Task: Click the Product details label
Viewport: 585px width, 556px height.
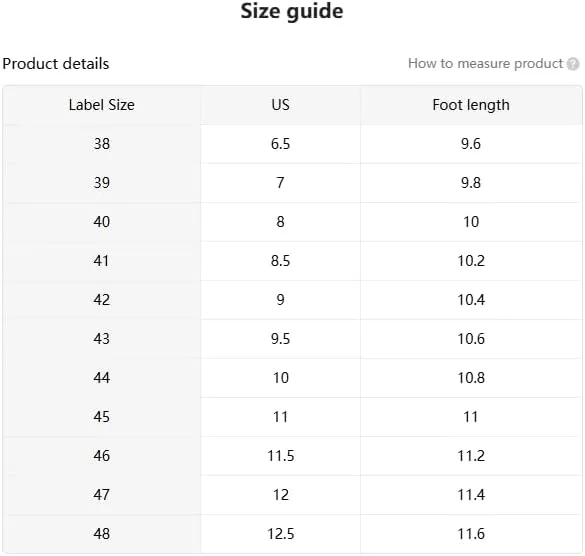Action: pos(56,64)
